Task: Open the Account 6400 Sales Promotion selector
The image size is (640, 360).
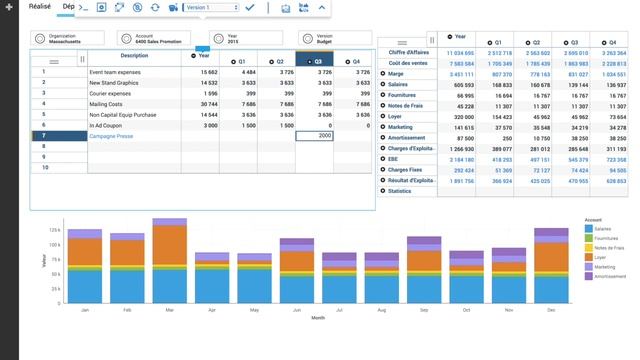Action: tap(154, 38)
